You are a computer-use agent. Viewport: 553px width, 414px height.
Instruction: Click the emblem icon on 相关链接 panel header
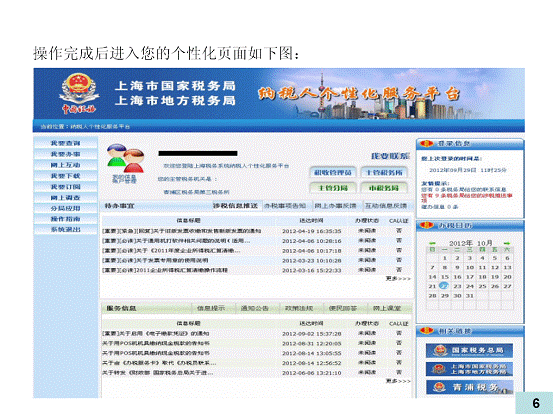tap(426, 330)
